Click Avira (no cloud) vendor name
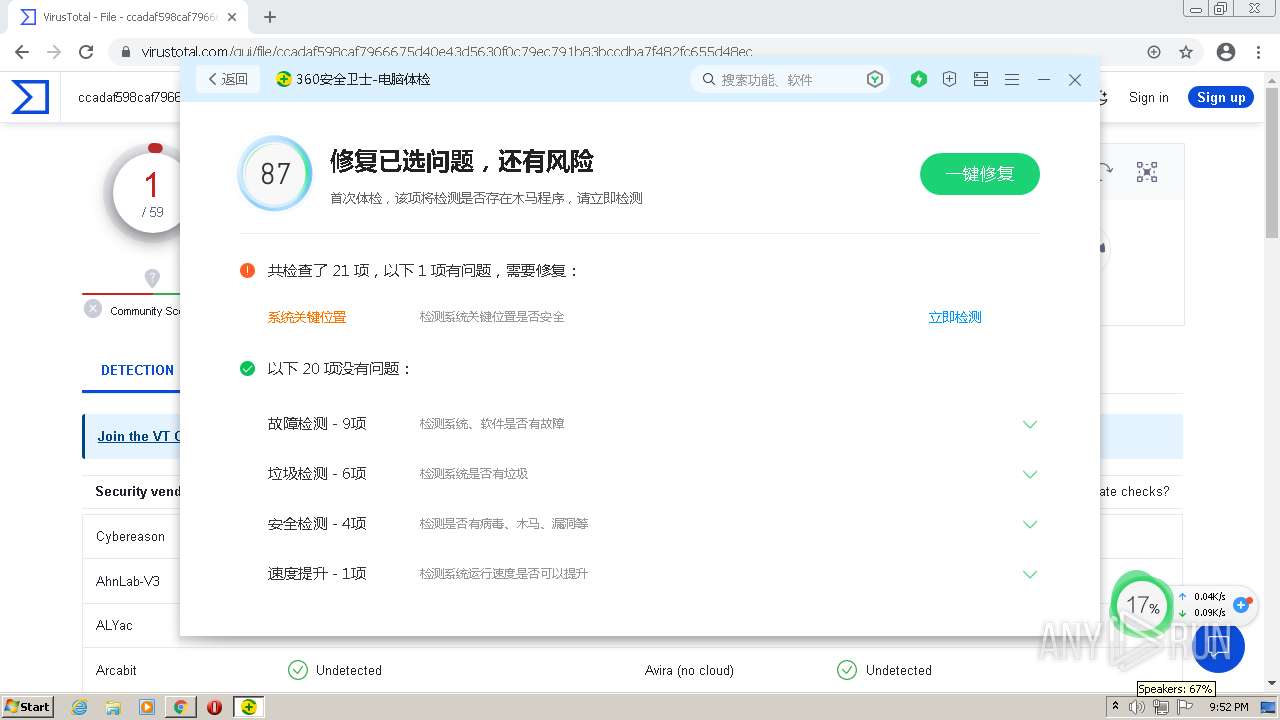 [x=689, y=670]
